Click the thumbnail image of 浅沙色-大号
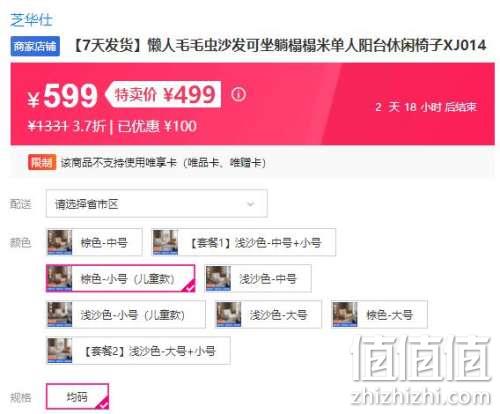This screenshot has width=500, height=414. click(228, 315)
